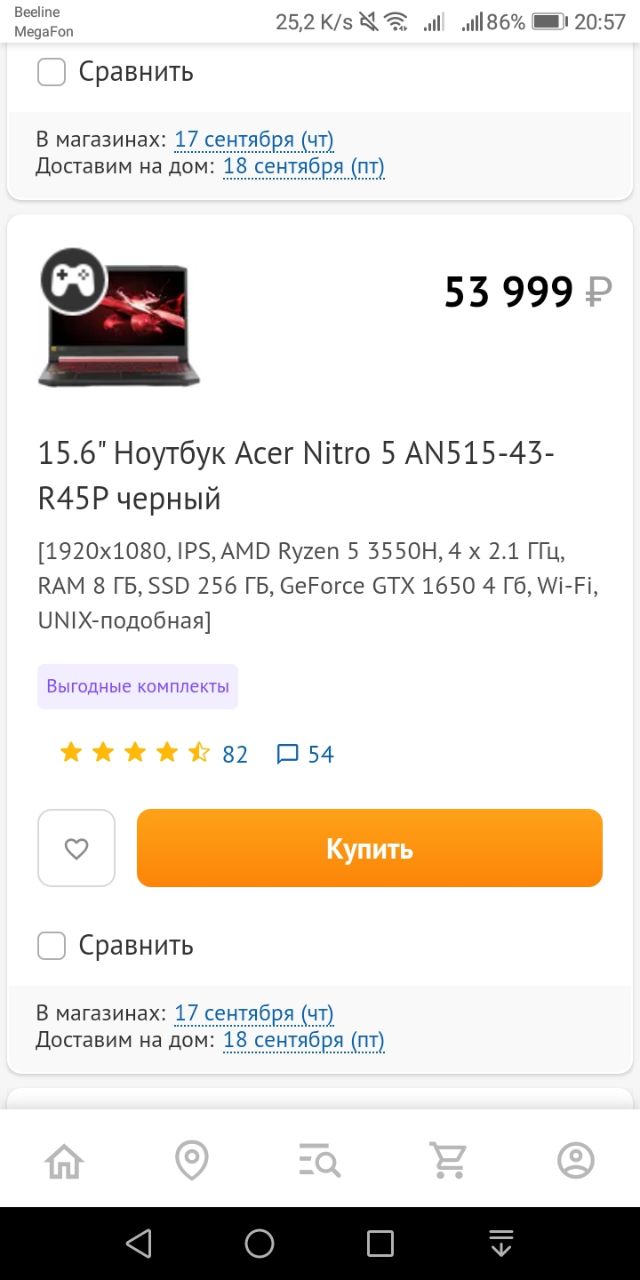This screenshot has width=640, height=1280.
Task: Open in-store date 17 сентября in Acer card
Action: tap(254, 1013)
